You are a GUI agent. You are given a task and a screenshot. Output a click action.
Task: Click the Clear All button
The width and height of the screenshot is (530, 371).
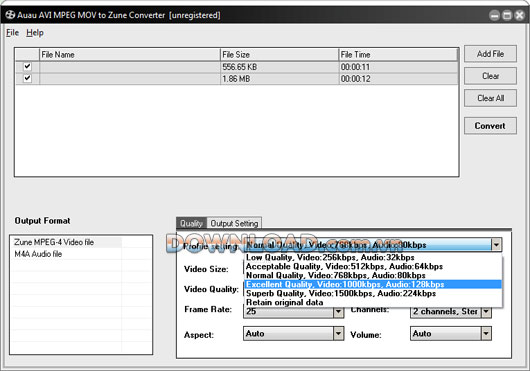(x=490, y=98)
